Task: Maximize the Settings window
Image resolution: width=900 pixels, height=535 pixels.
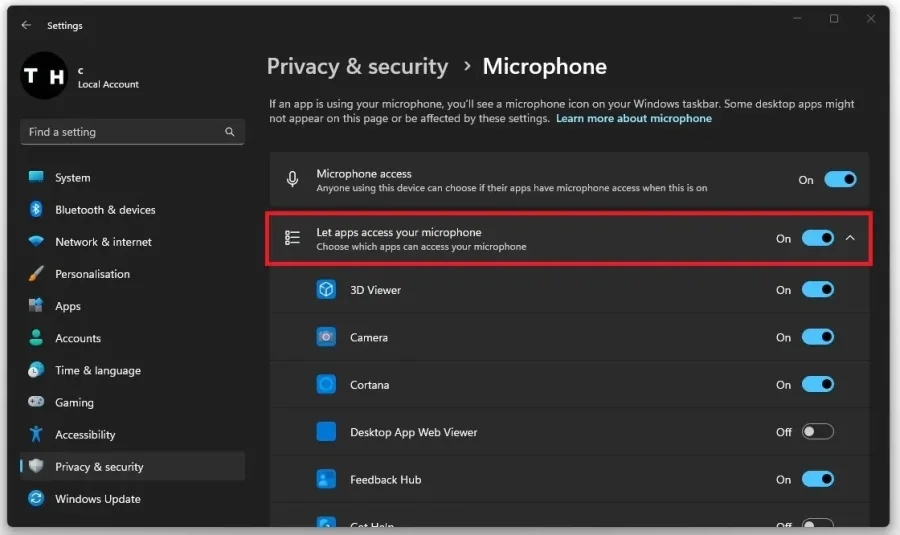Action: [x=834, y=18]
